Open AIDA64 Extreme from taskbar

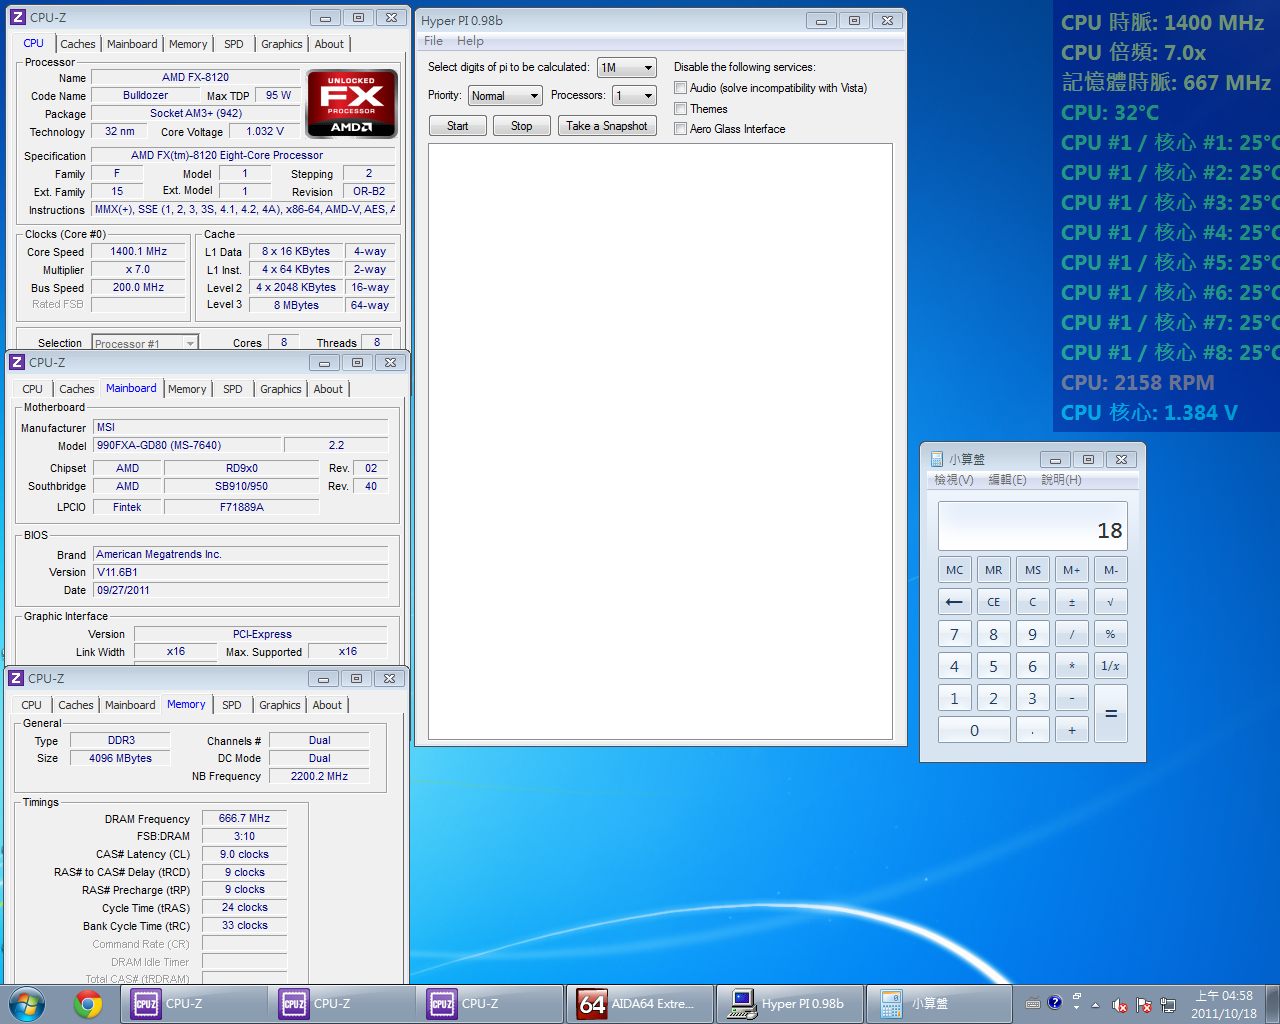(640, 1004)
